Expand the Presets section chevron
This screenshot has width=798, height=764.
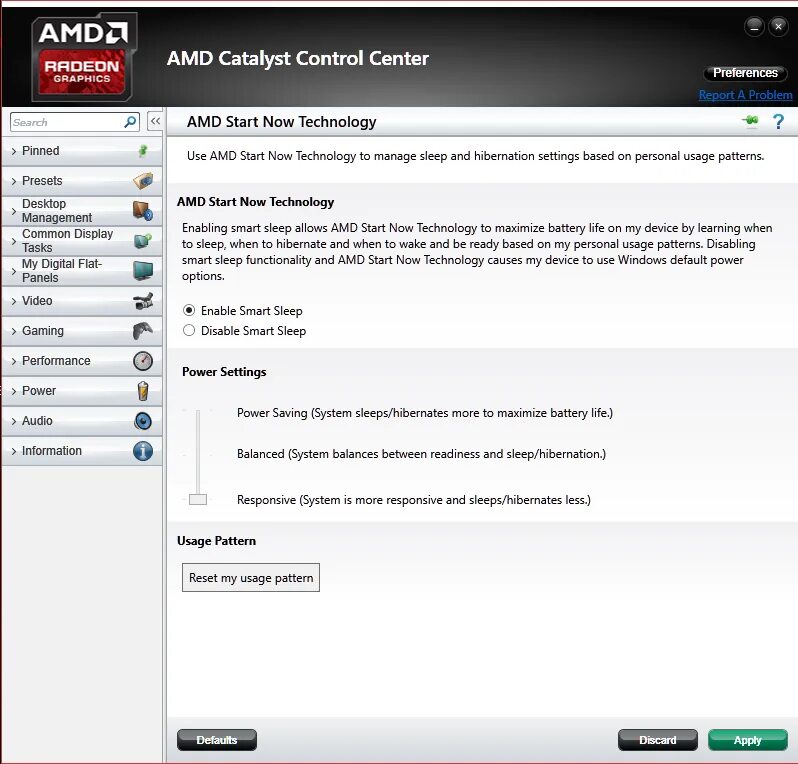tap(14, 181)
